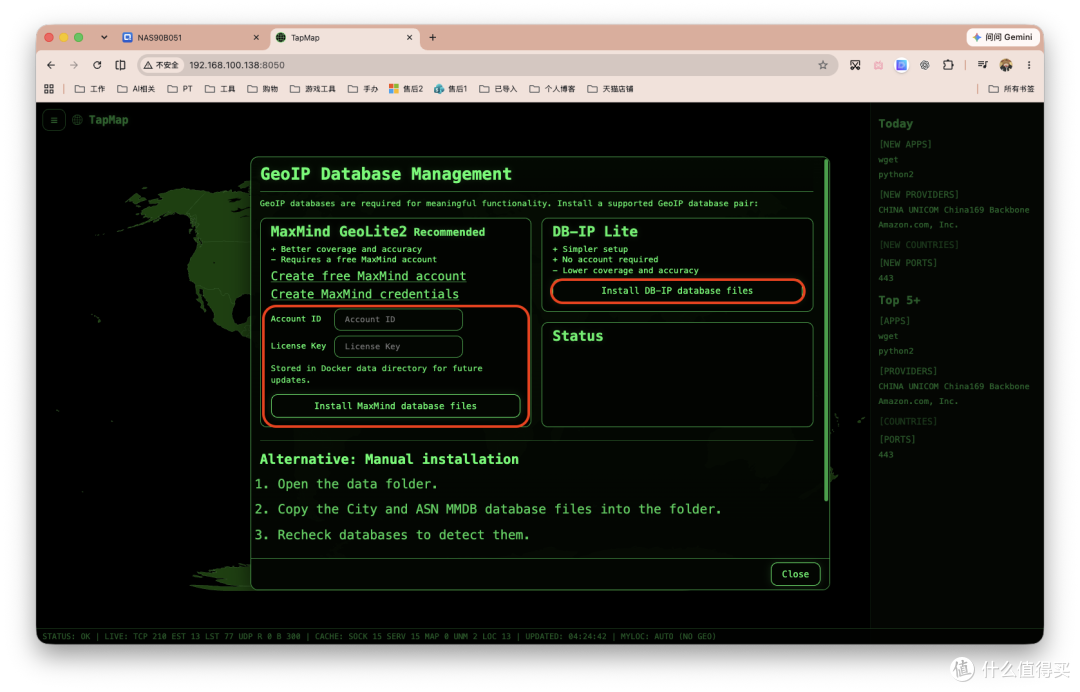Image resolution: width=1080 pixels, height=692 pixels.
Task: Open the 工作 bookmark folder
Action: pyautogui.click(x=90, y=89)
